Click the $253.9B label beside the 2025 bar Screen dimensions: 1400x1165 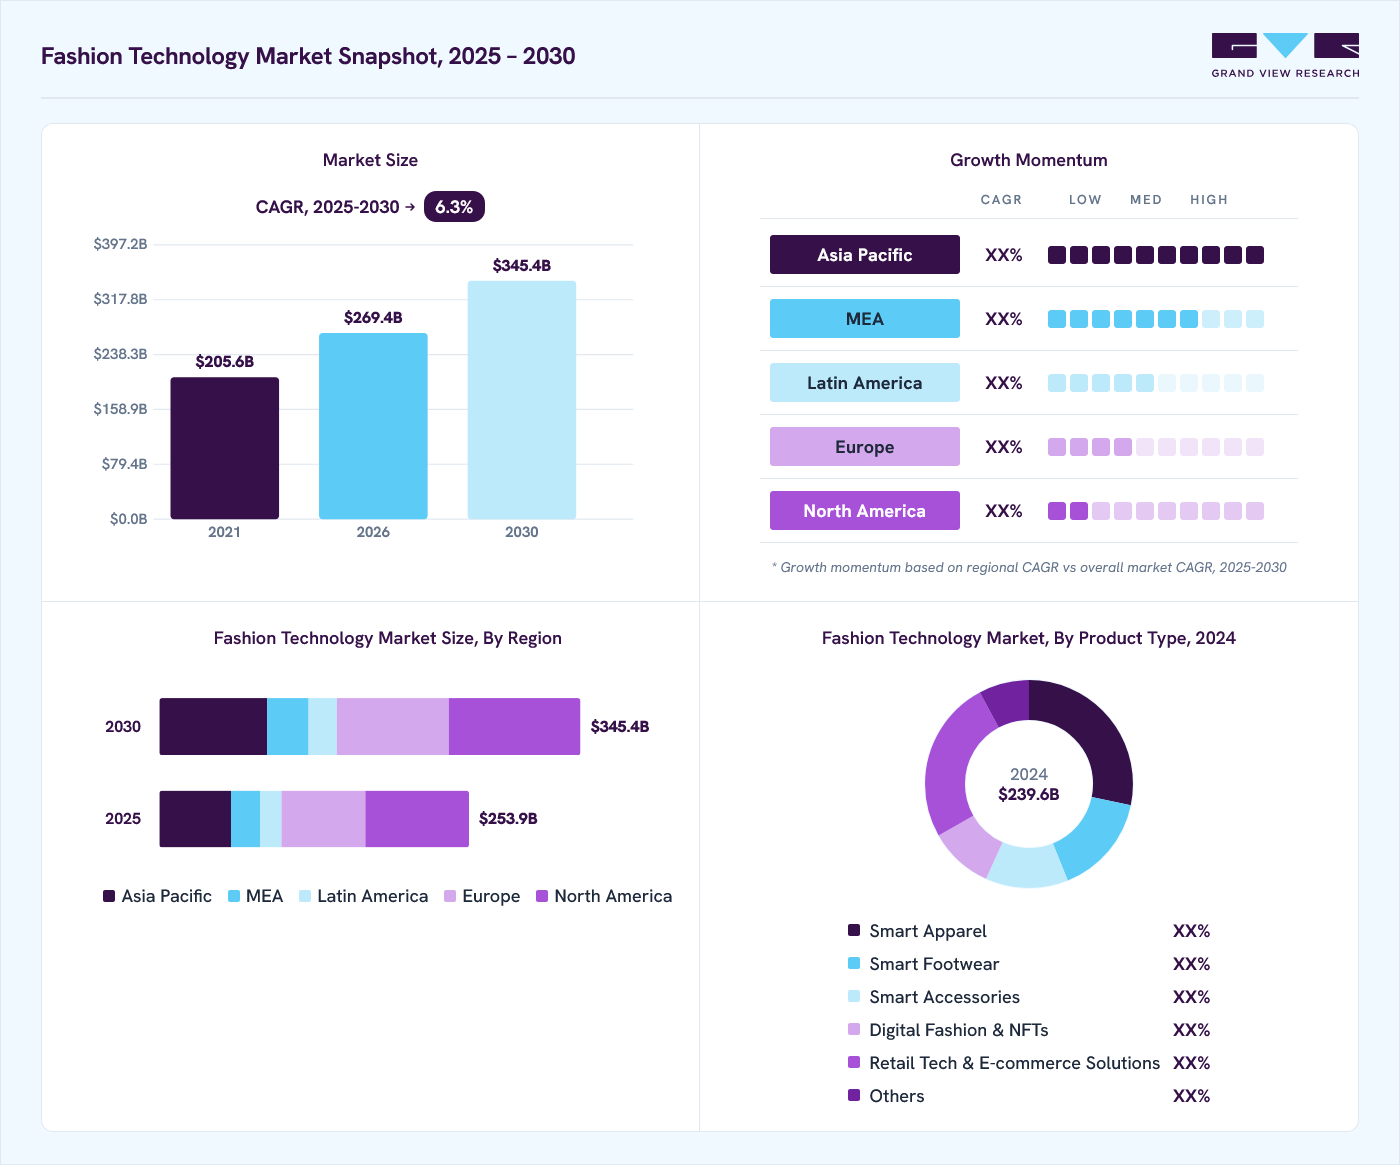508,819
